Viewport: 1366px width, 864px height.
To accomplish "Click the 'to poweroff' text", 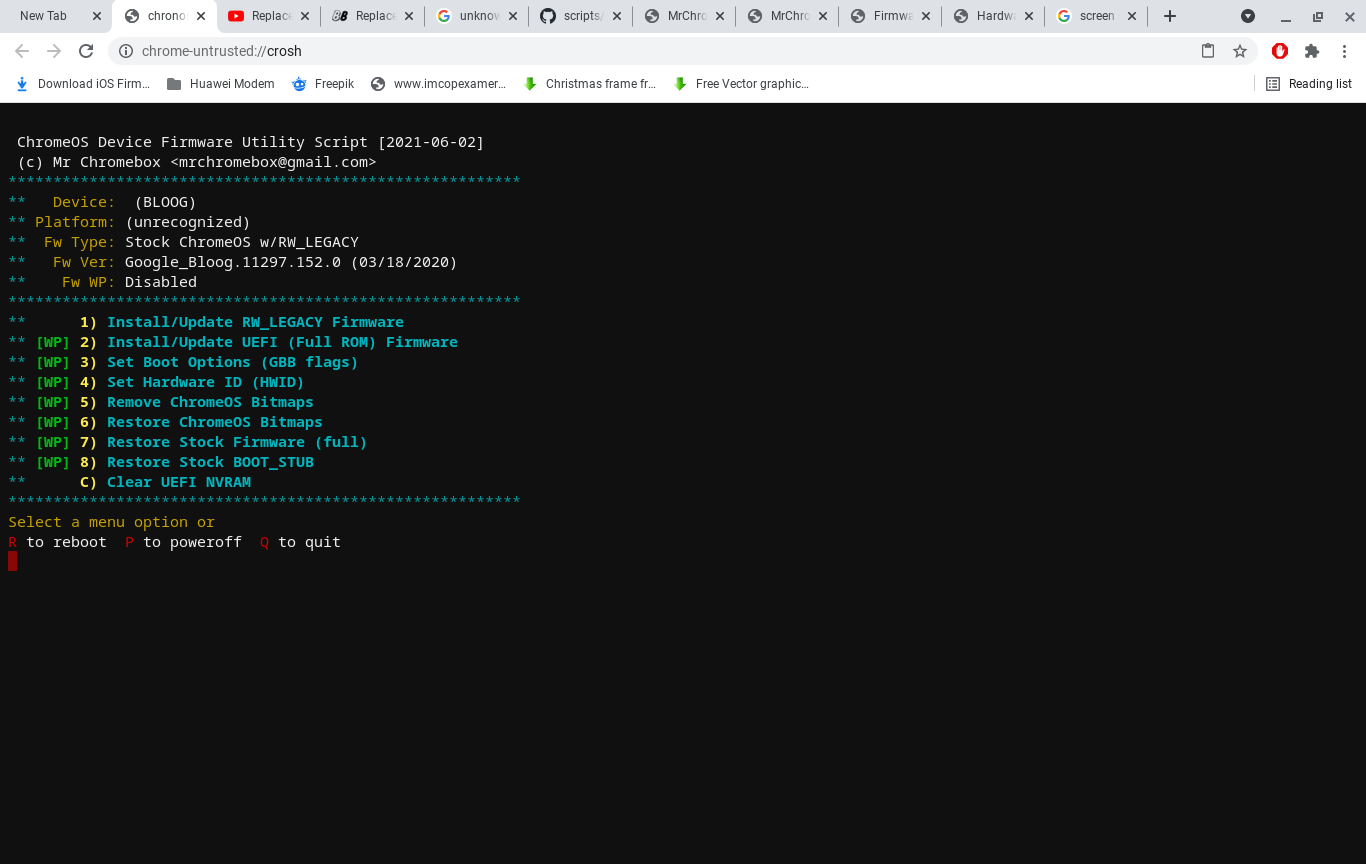I will coord(192,542).
